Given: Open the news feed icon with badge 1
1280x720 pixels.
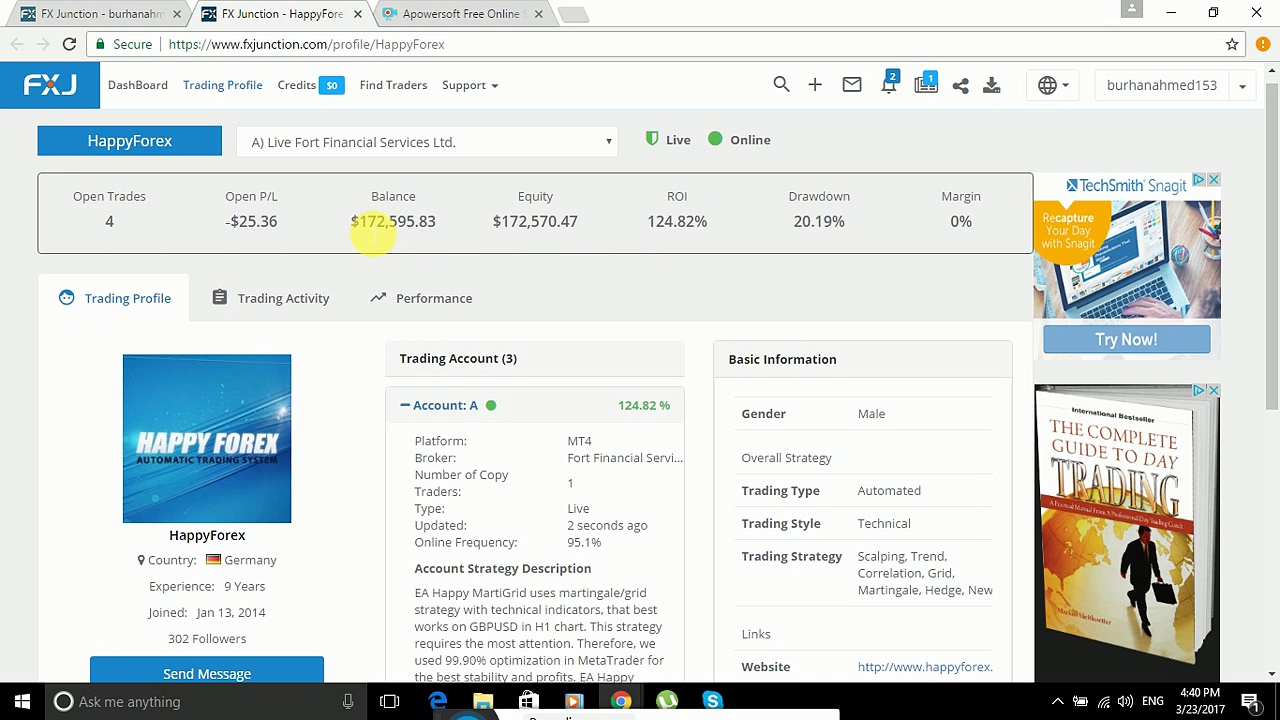Looking at the screenshot, I should pos(926,84).
